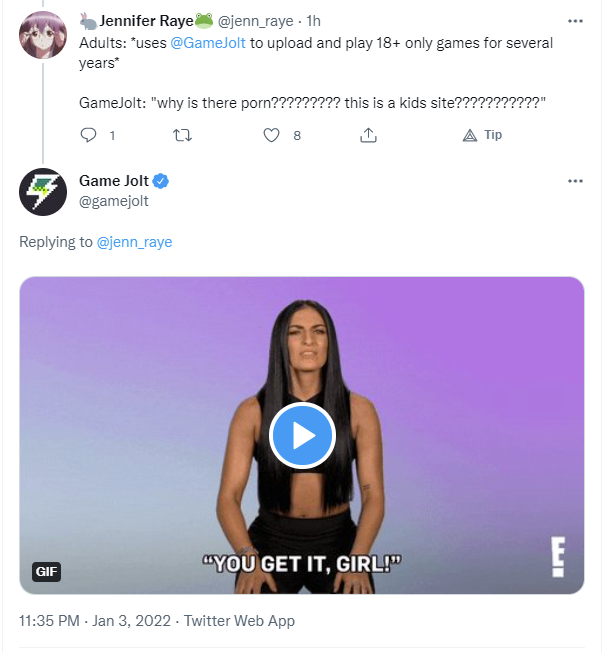The image size is (604, 653).
Task: Play the GIF in the reply
Action: 302,436
